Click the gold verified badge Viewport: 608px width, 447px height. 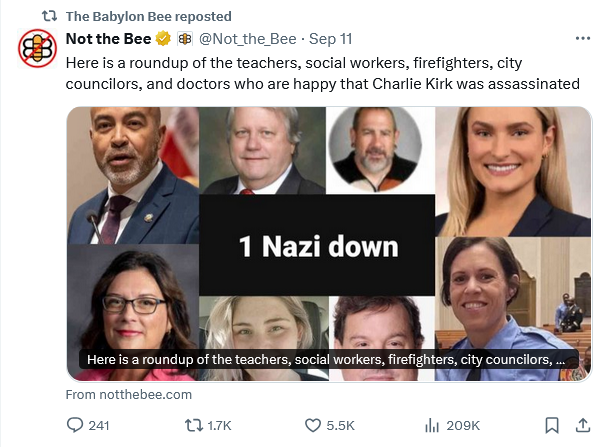(x=162, y=39)
